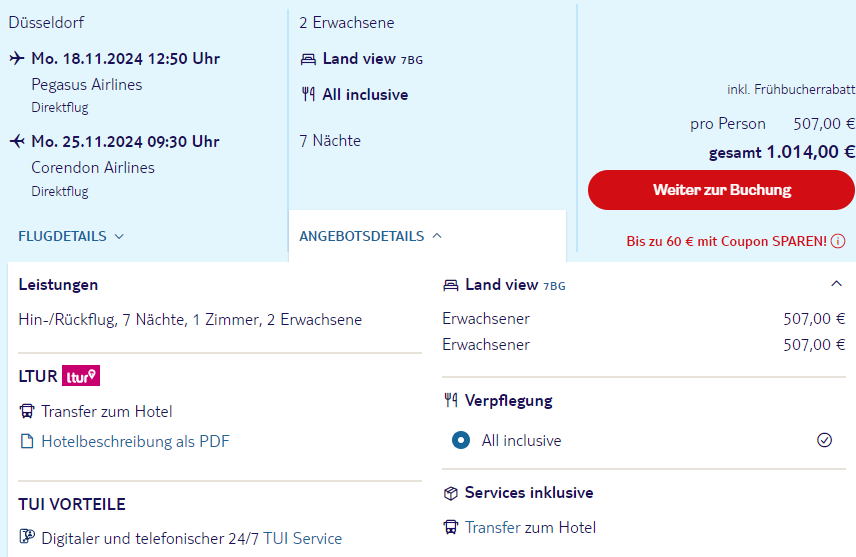Click the return flight airplane icon
Viewport: 856px width, 557px height.
[17, 141]
